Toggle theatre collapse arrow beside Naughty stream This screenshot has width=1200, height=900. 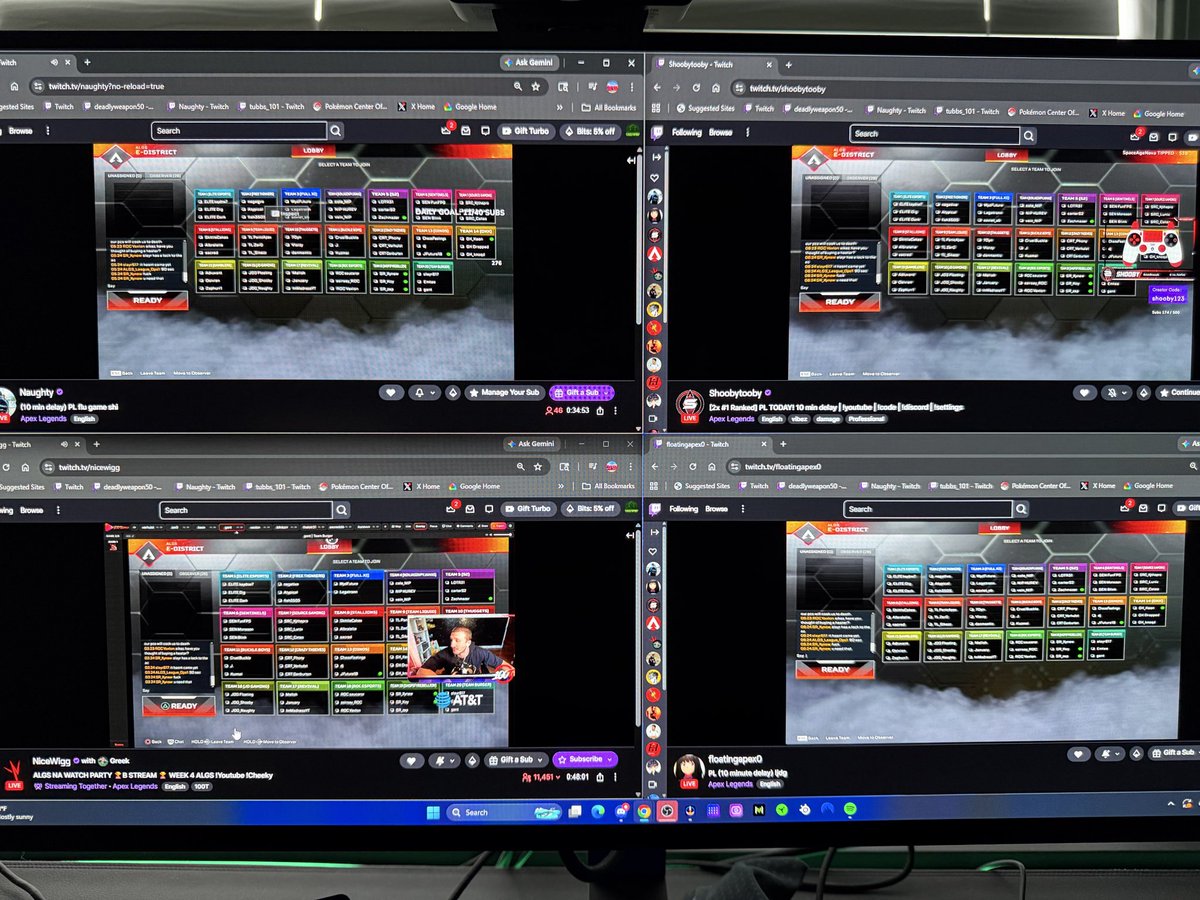point(630,160)
